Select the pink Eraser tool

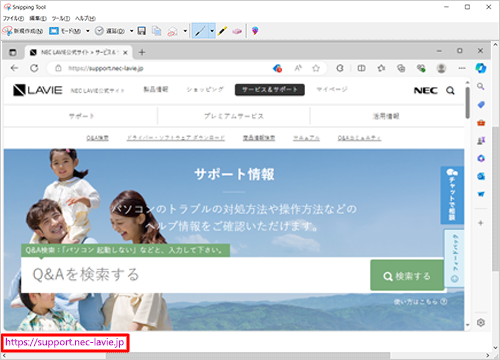(x=237, y=31)
